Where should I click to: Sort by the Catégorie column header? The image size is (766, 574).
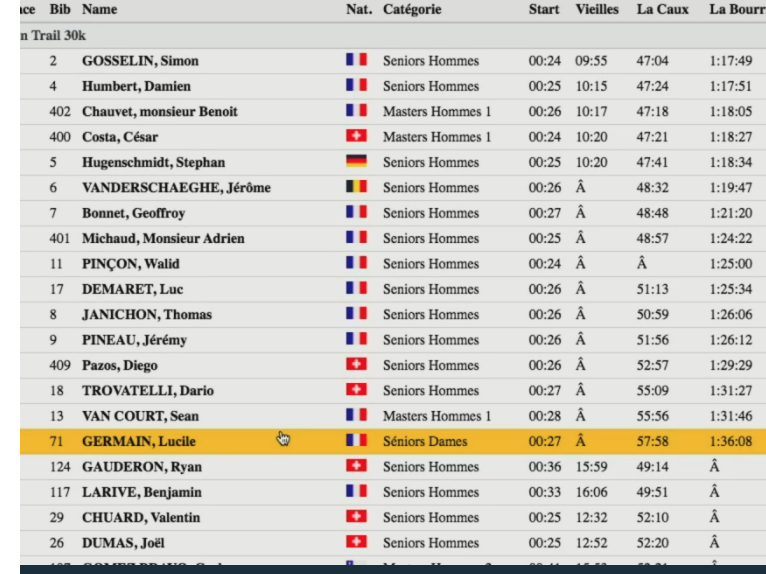coord(411,9)
